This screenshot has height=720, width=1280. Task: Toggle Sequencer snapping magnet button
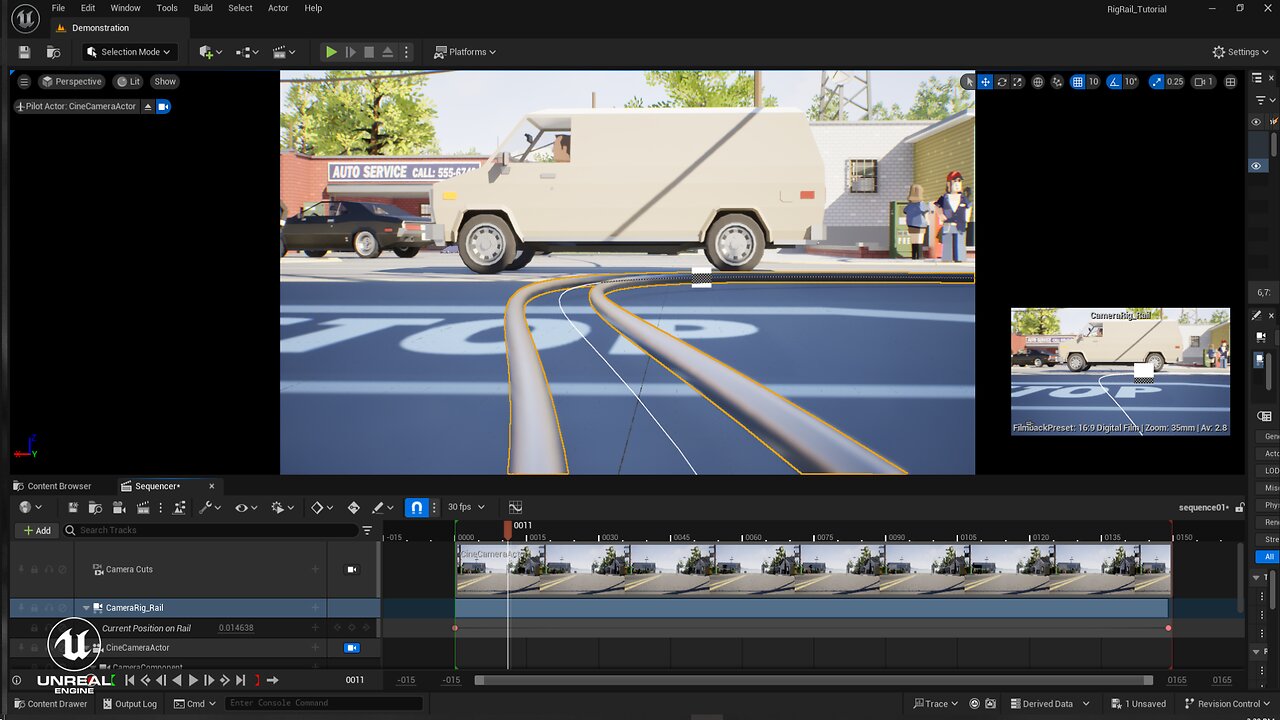click(417, 508)
